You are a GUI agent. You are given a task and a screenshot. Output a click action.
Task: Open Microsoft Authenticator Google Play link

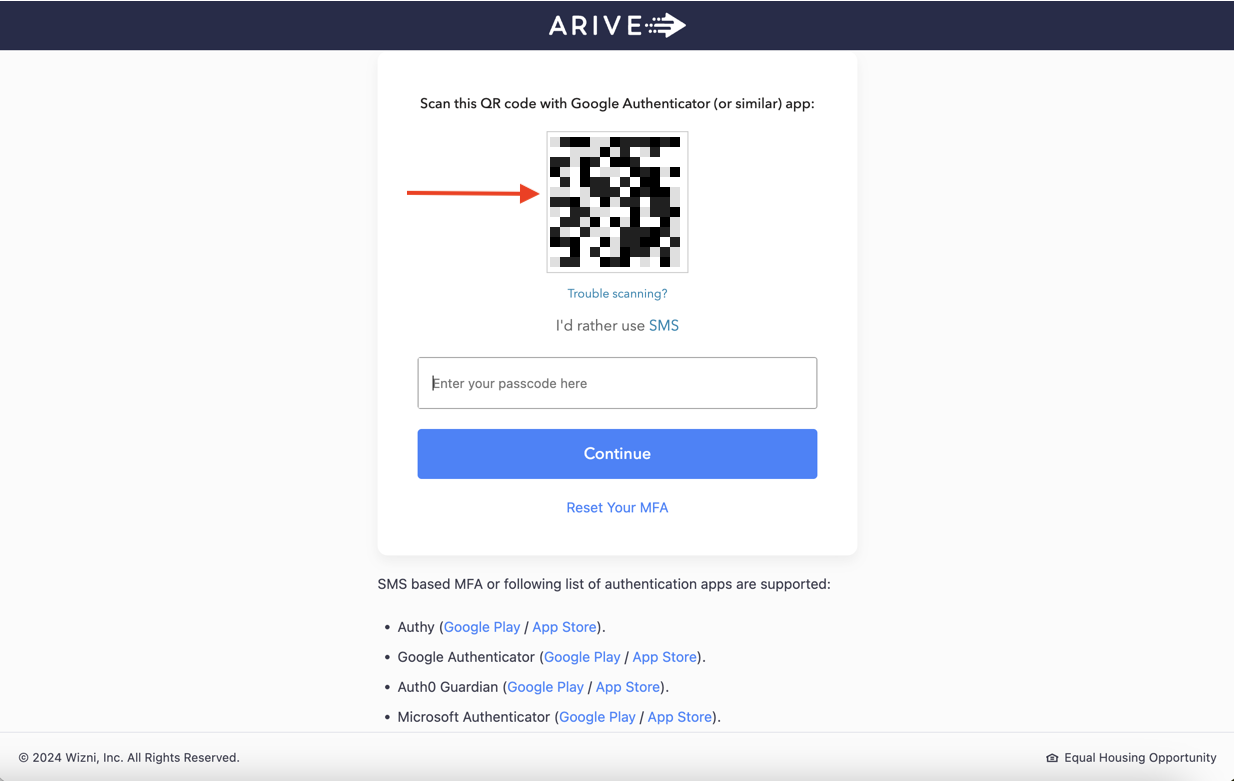point(597,717)
